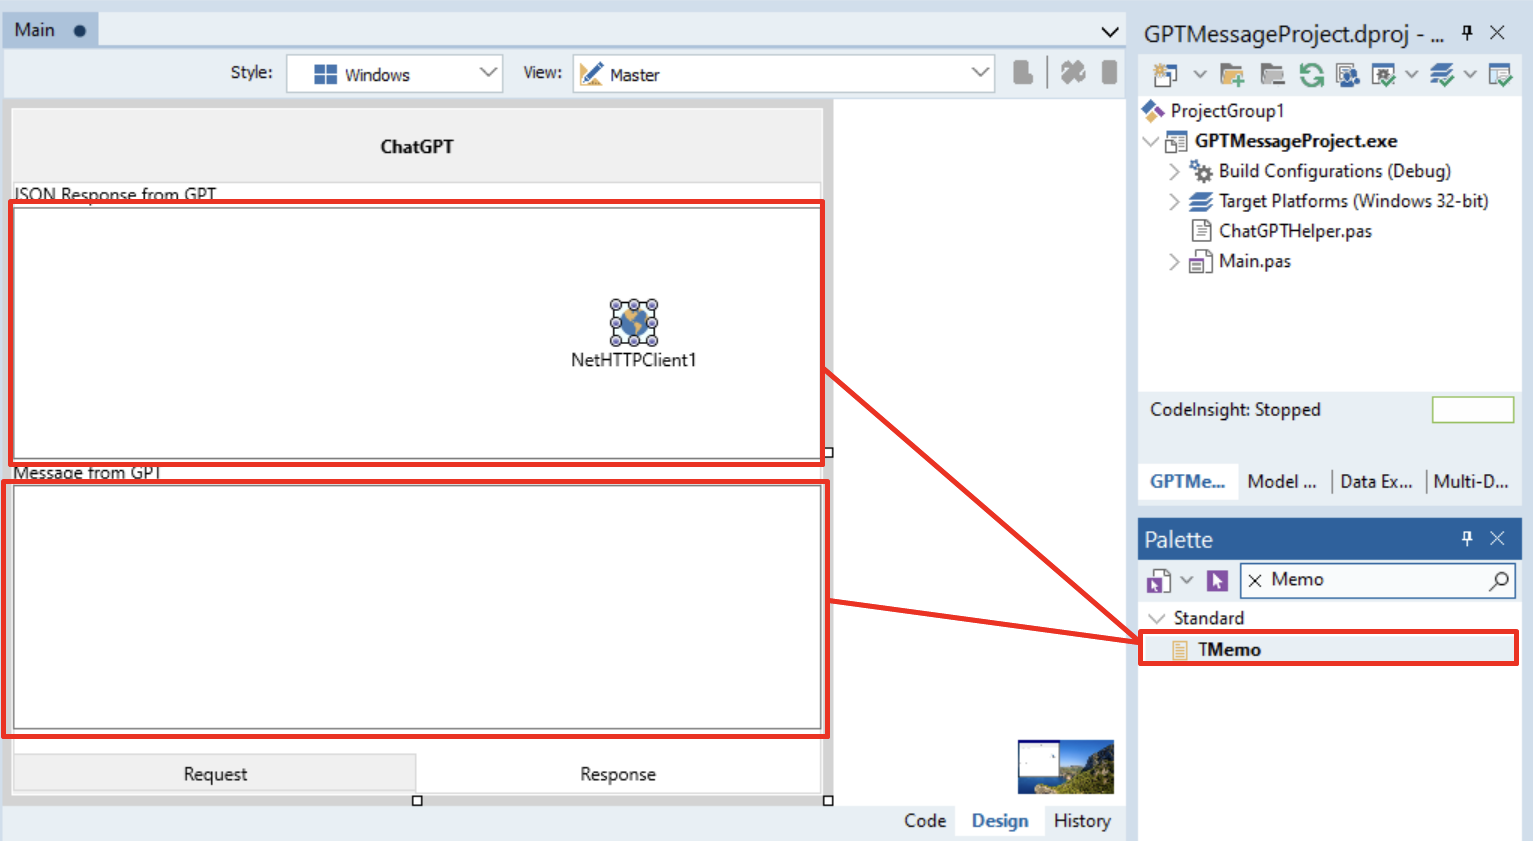Select ChatGPTHelper.pas in the project tree
Viewport: 1533px width, 841px height.
coord(1295,231)
